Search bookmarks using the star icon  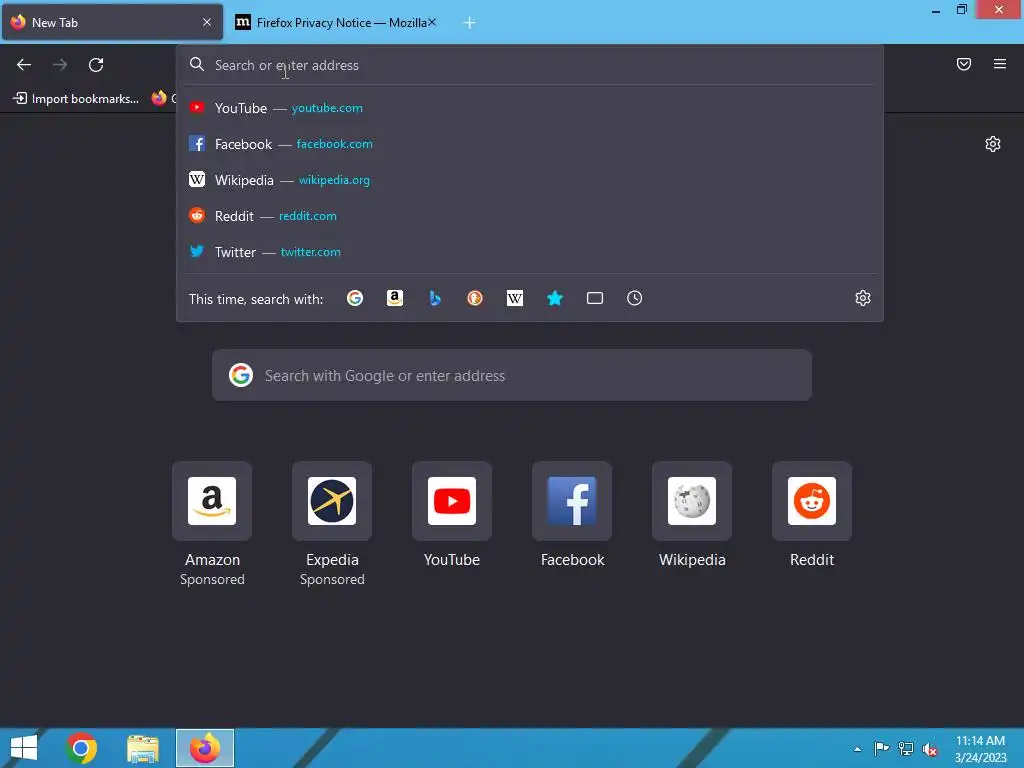(554, 298)
